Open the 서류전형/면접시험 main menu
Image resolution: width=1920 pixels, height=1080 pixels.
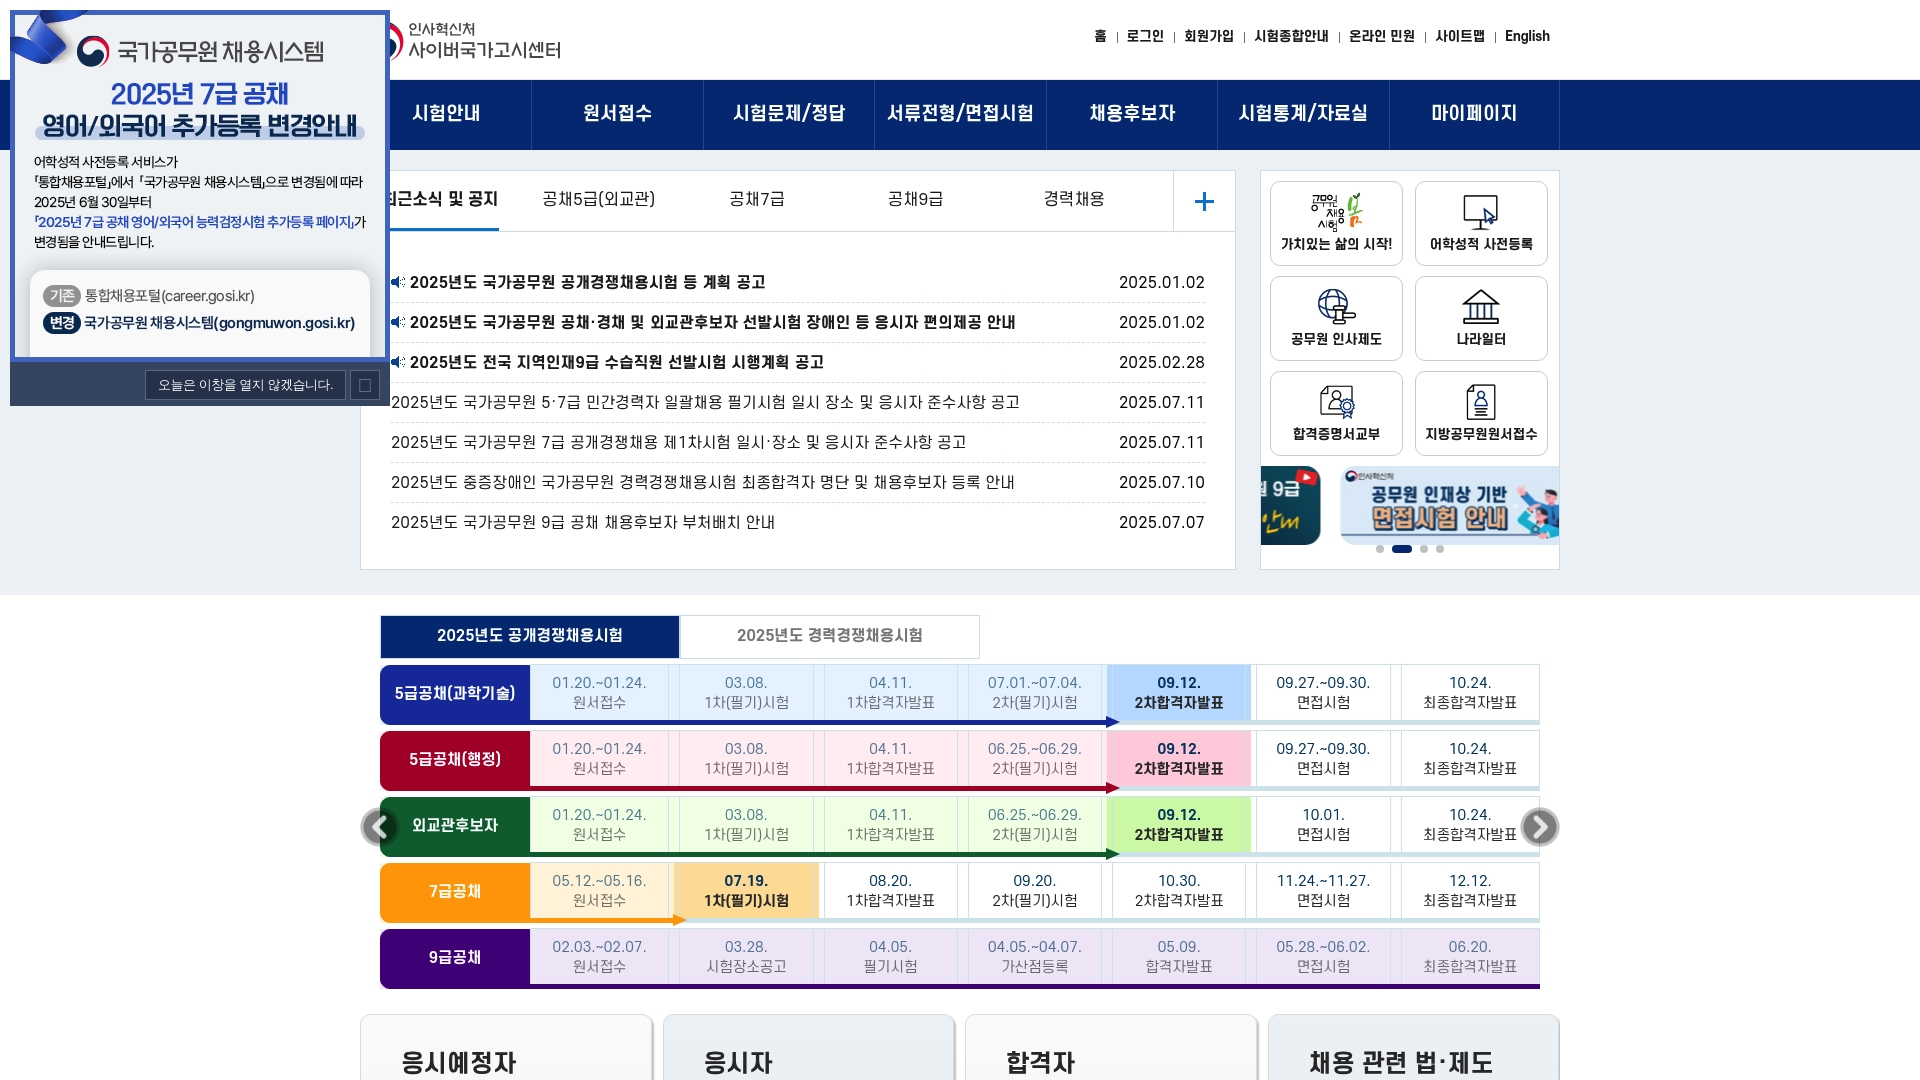point(960,114)
